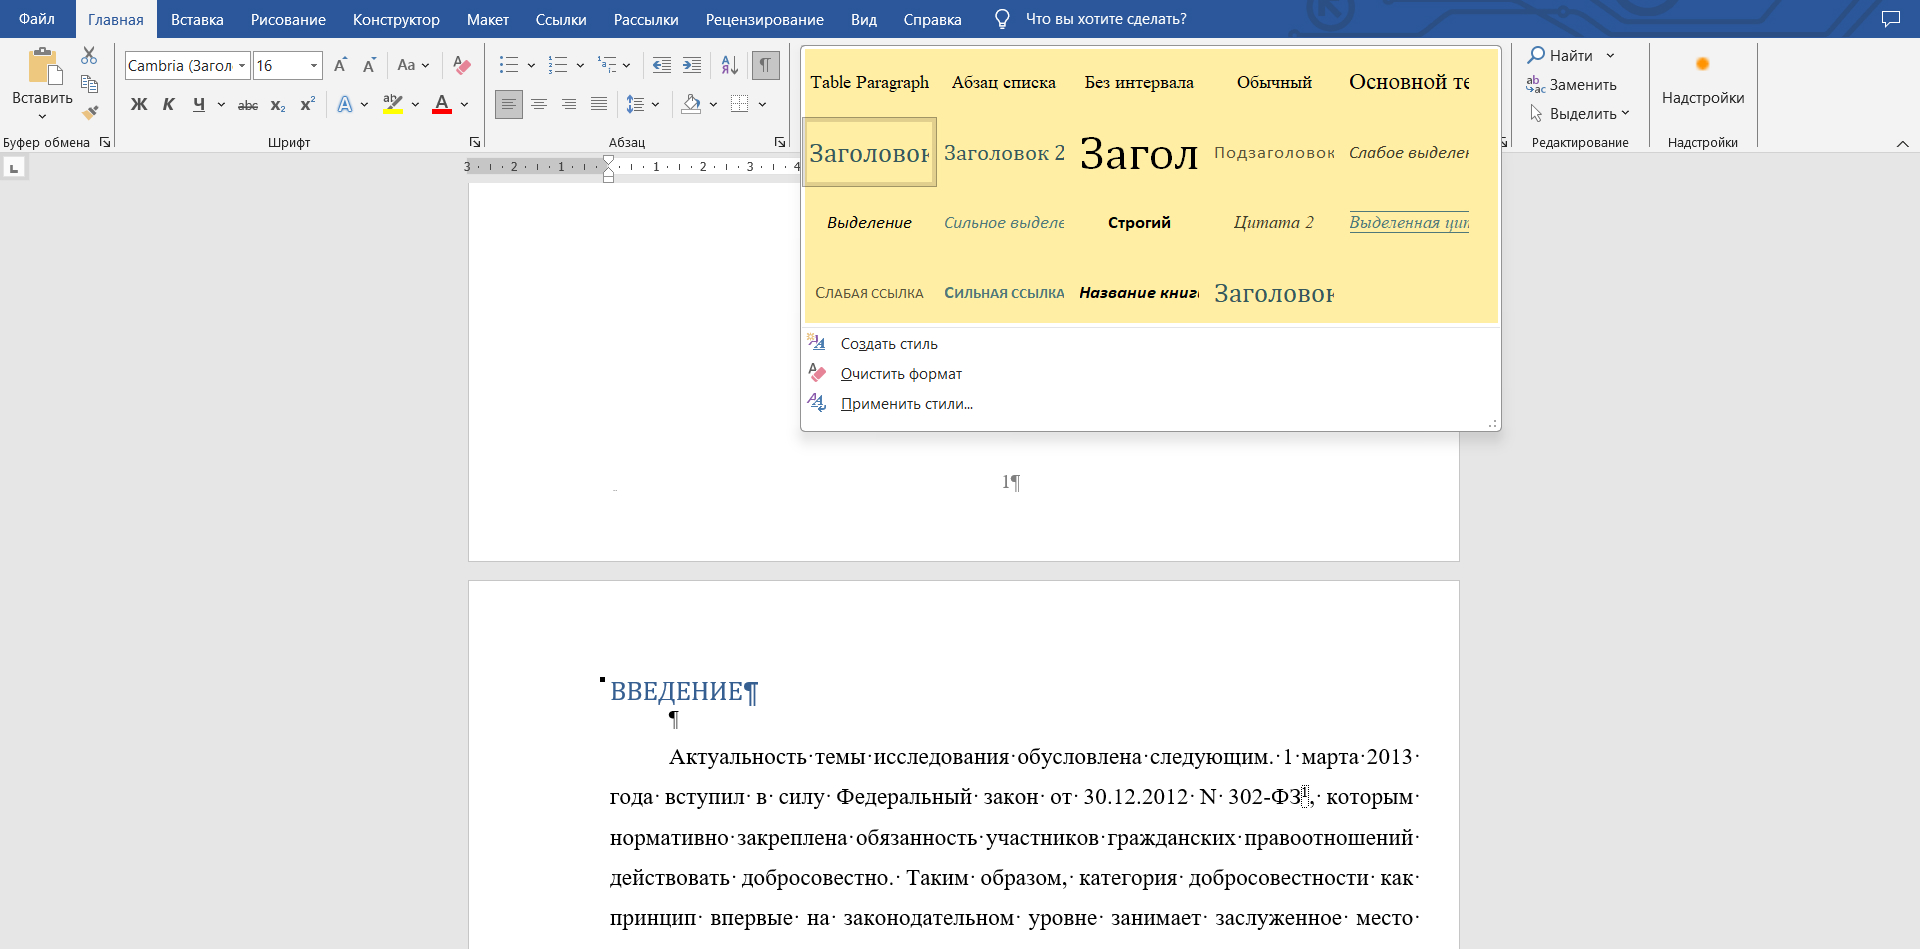Open the font name dropdown Cambria
This screenshot has width=1920, height=949.
[242, 66]
